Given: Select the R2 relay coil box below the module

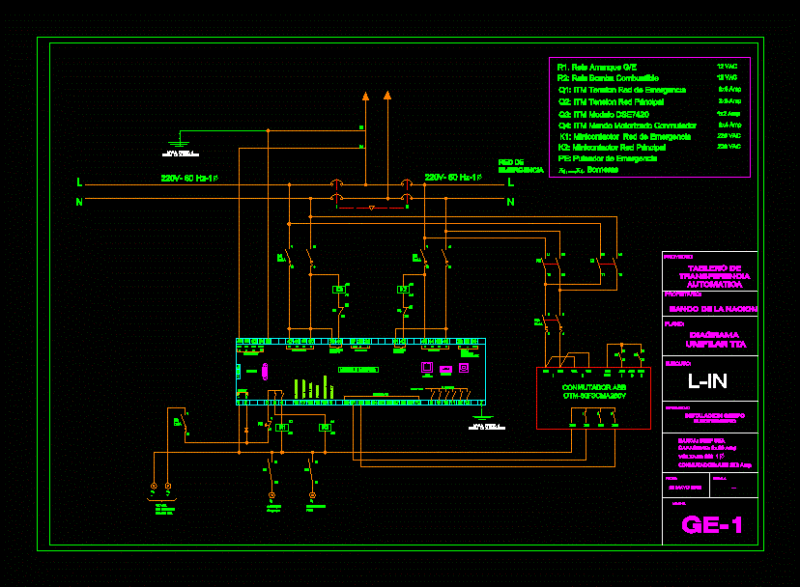Looking at the screenshot, I should [x=324, y=428].
